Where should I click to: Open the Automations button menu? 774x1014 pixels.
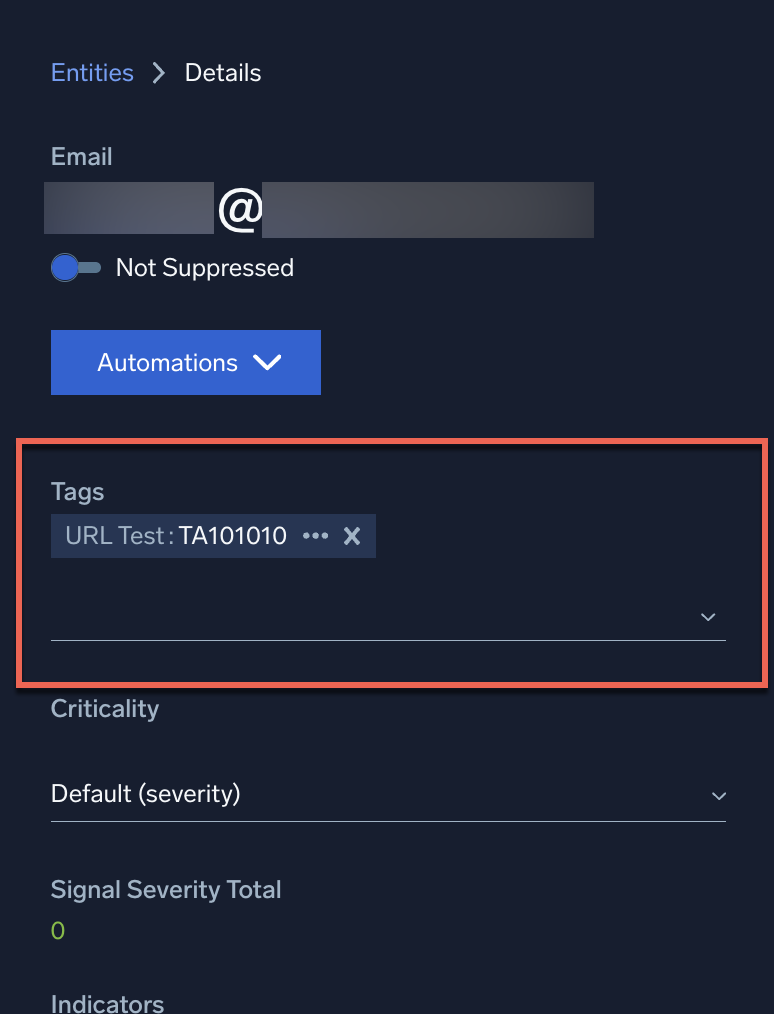pyautogui.click(x=167, y=363)
